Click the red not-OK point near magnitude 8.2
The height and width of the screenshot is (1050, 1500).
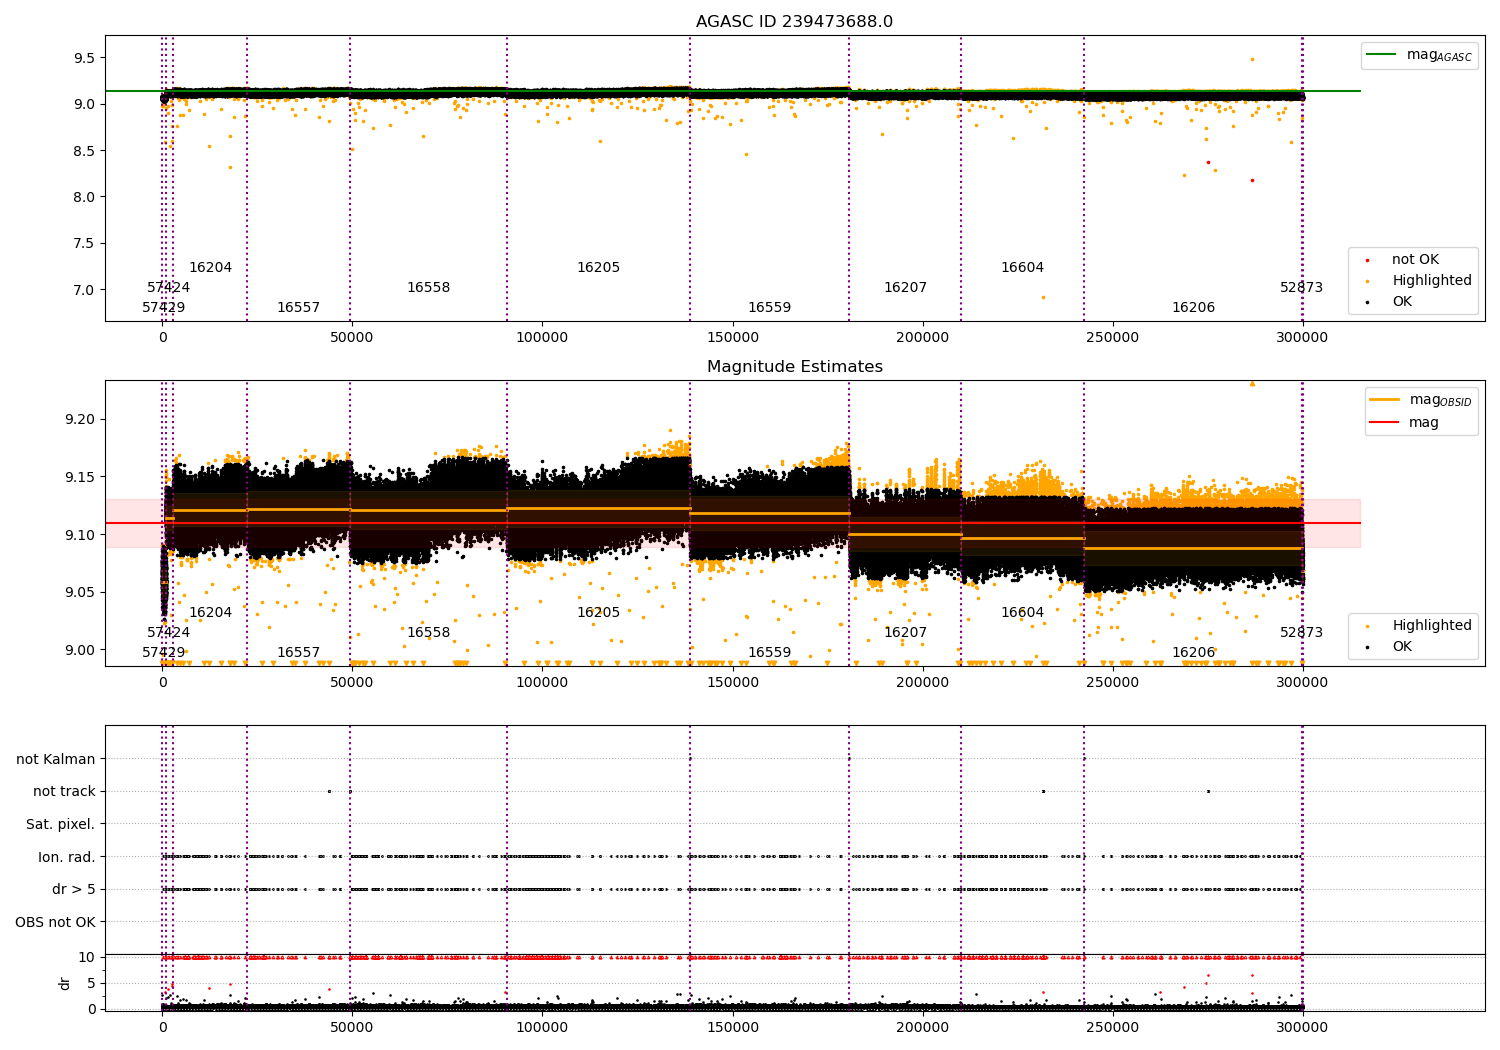point(1252,180)
